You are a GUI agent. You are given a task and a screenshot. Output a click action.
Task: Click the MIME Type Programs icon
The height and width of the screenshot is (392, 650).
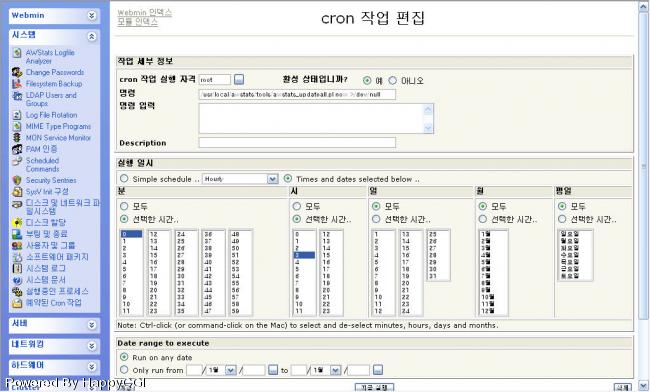tap(17, 126)
